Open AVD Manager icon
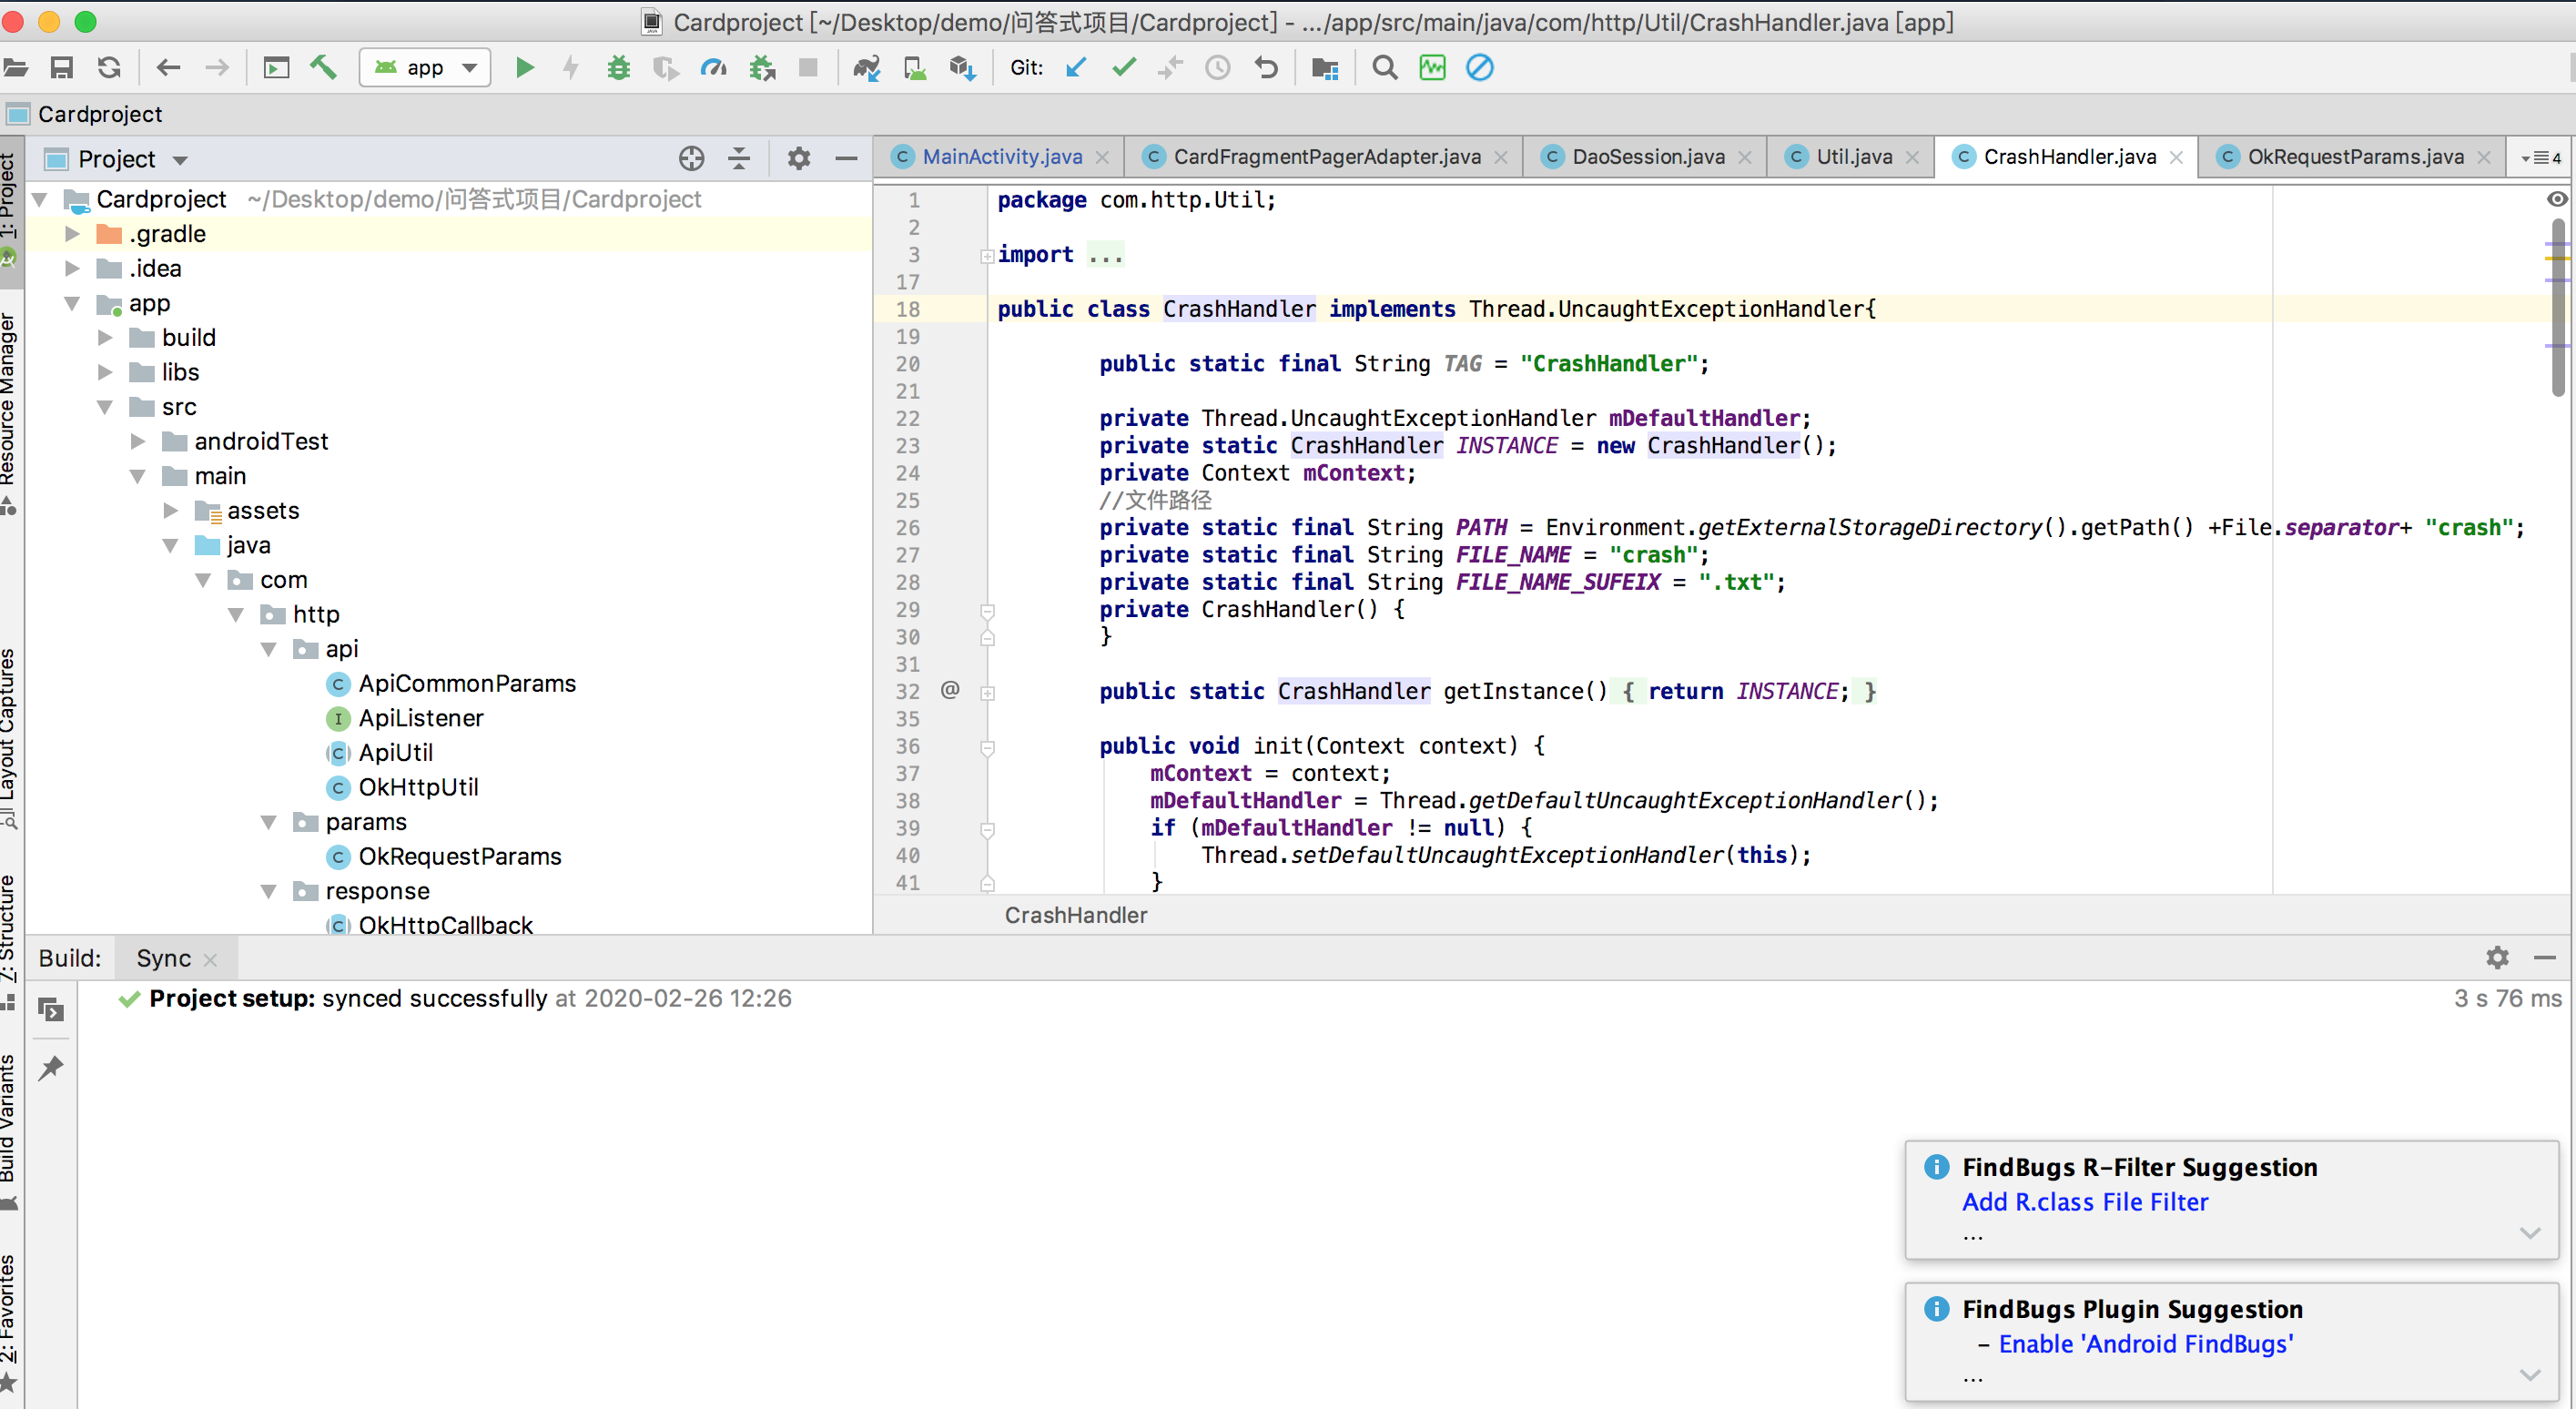The height and width of the screenshot is (1409, 2576). click(914, 68)
